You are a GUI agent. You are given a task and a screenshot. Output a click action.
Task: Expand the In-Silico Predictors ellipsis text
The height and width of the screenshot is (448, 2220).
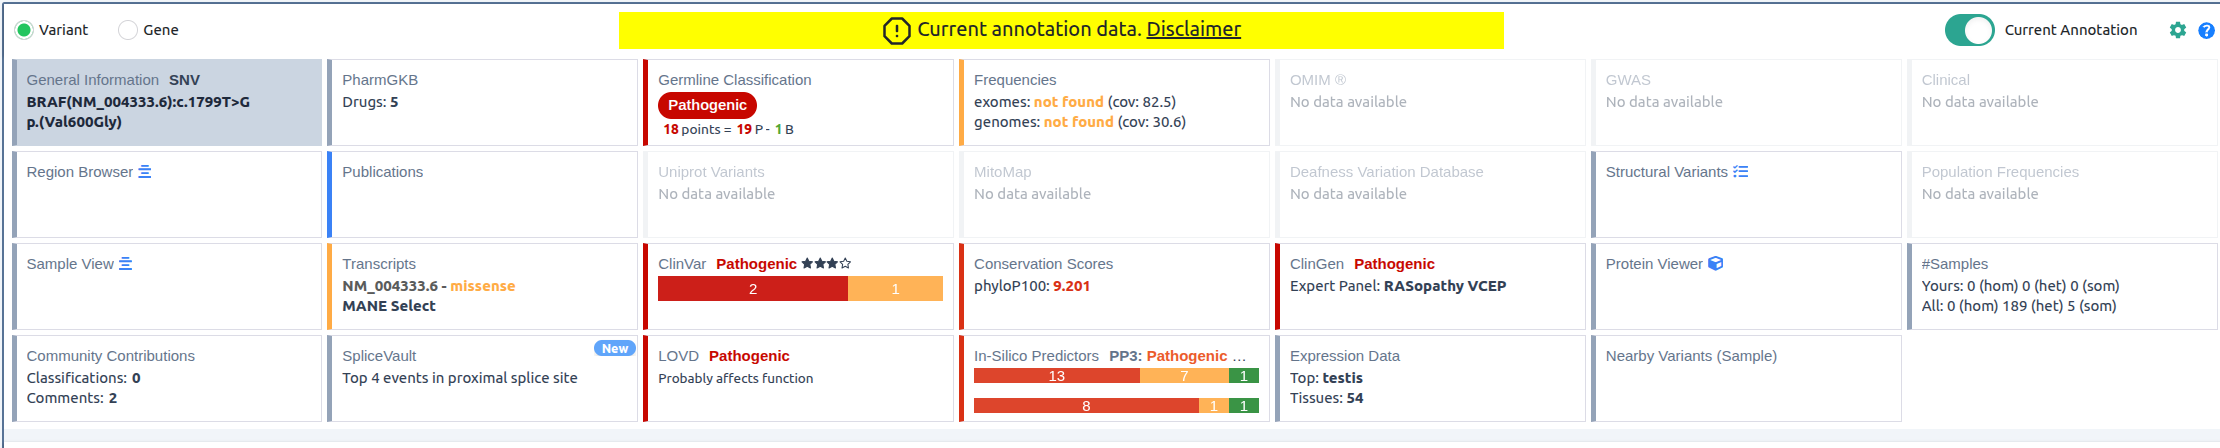click(1239, 356)
